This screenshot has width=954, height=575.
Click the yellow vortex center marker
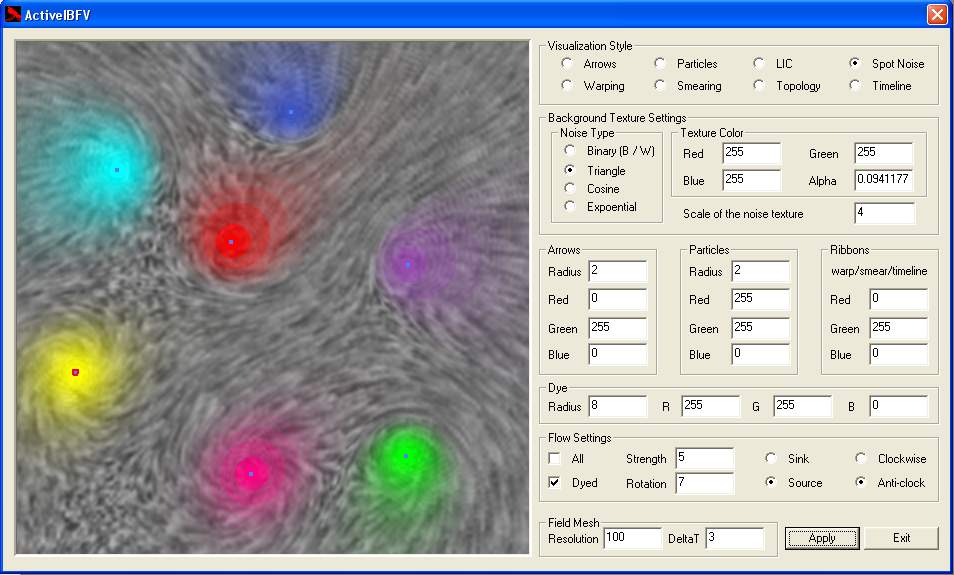75,372
